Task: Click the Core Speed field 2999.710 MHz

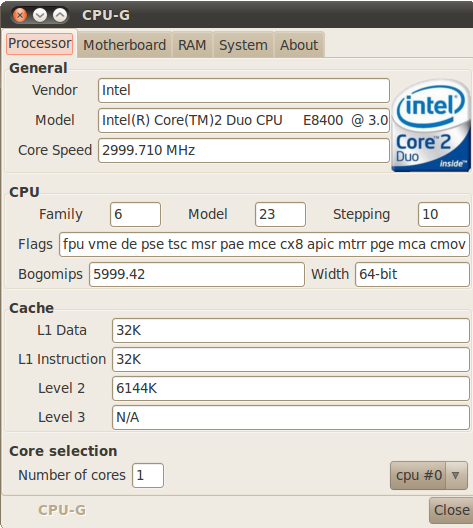Action: [244, 150]
